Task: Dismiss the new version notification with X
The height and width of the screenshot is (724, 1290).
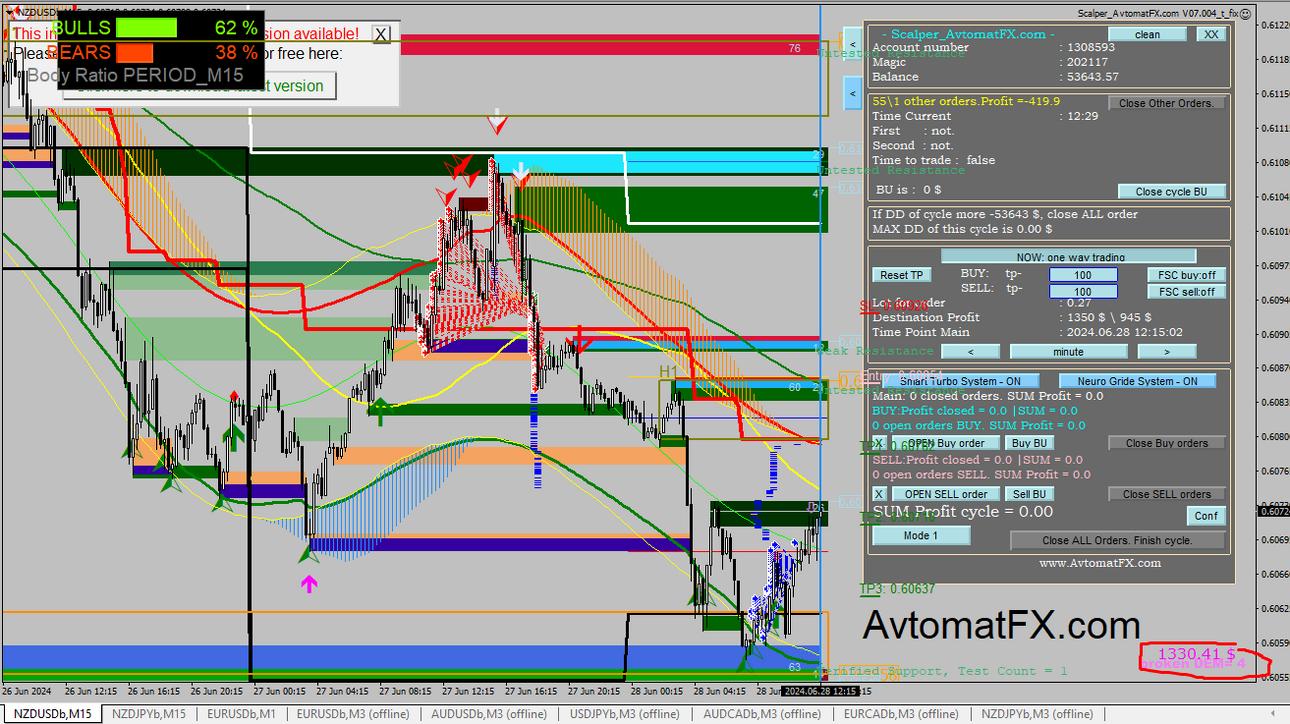Action: coord(381,34)
